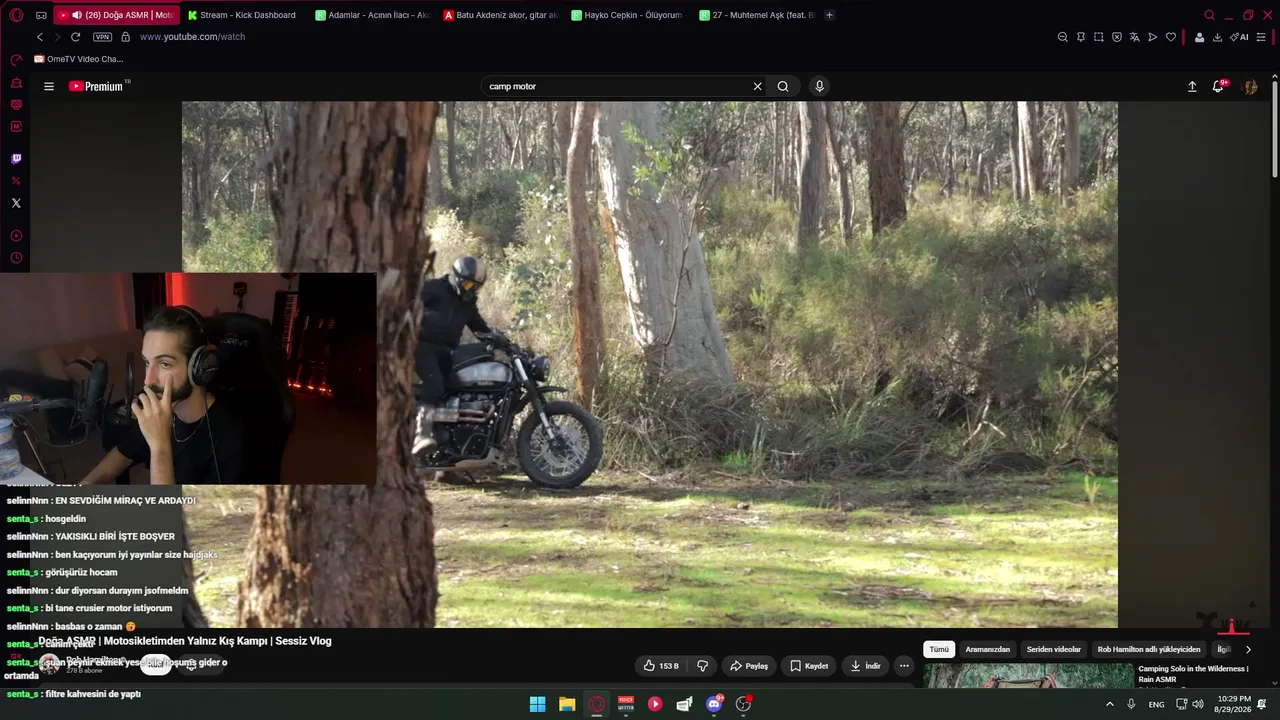The height and width of the screenshot is (720, 1280).
Task: Dislike the video
Action: click(702, 666)
